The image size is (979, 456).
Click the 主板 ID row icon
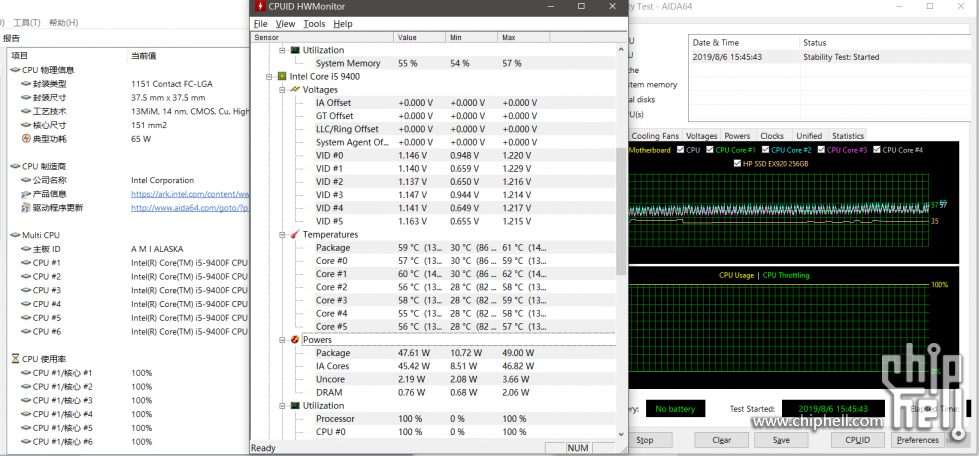point(26,249)
